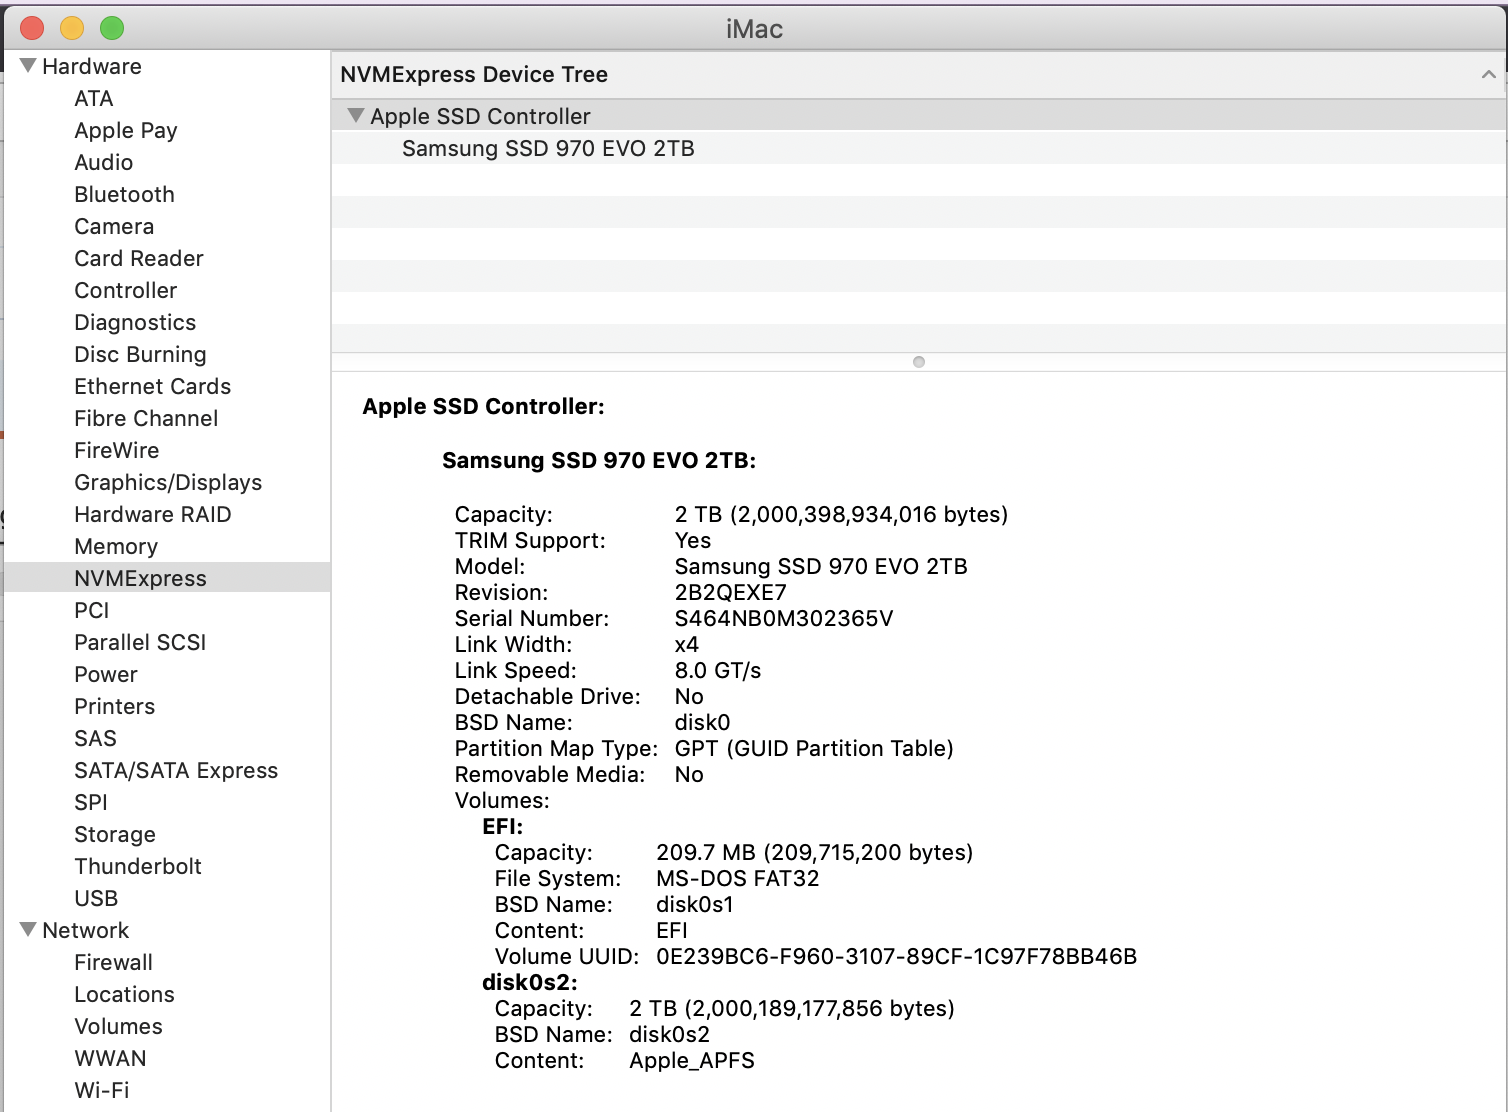Screen dimensions: 1508x1112
Task: Select Fibre Channel in sidebar
Action: pyautogui.click(x=146, y=418)
